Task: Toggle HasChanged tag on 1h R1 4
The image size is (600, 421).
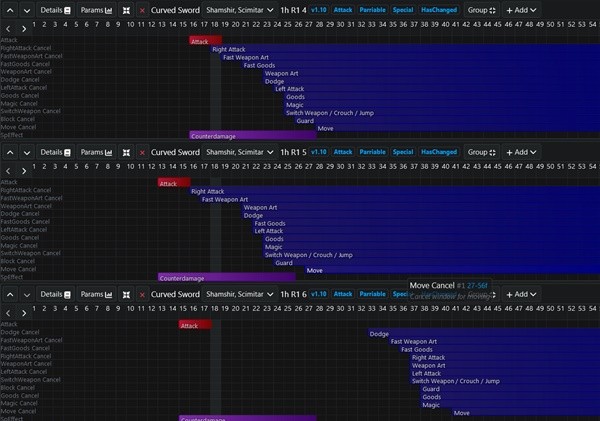Action: coord(439,10)
